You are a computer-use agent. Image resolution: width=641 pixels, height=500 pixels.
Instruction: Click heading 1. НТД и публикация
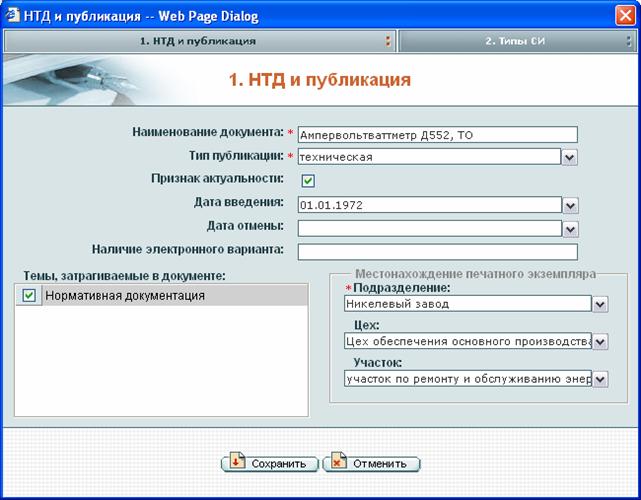[320, 79]
